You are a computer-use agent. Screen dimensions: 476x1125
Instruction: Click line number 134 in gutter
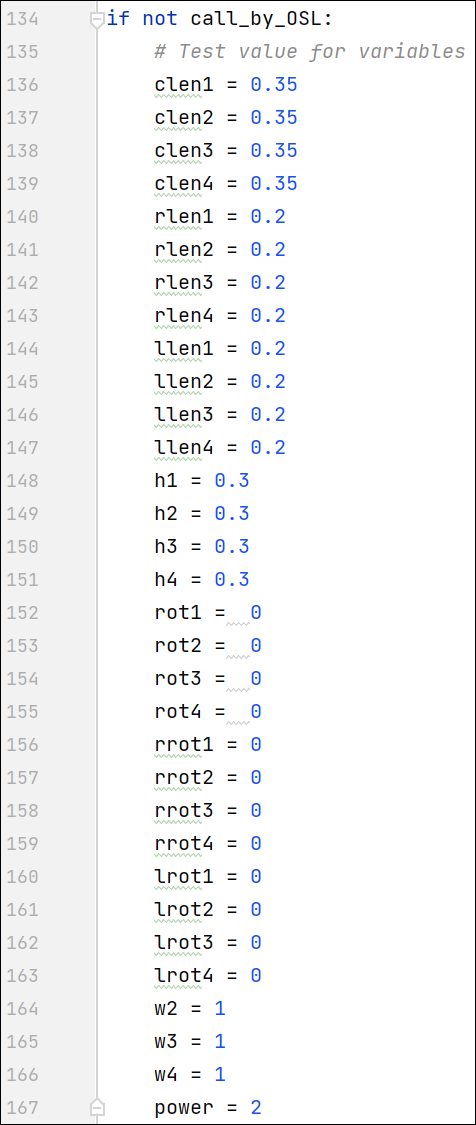point(22,19)
